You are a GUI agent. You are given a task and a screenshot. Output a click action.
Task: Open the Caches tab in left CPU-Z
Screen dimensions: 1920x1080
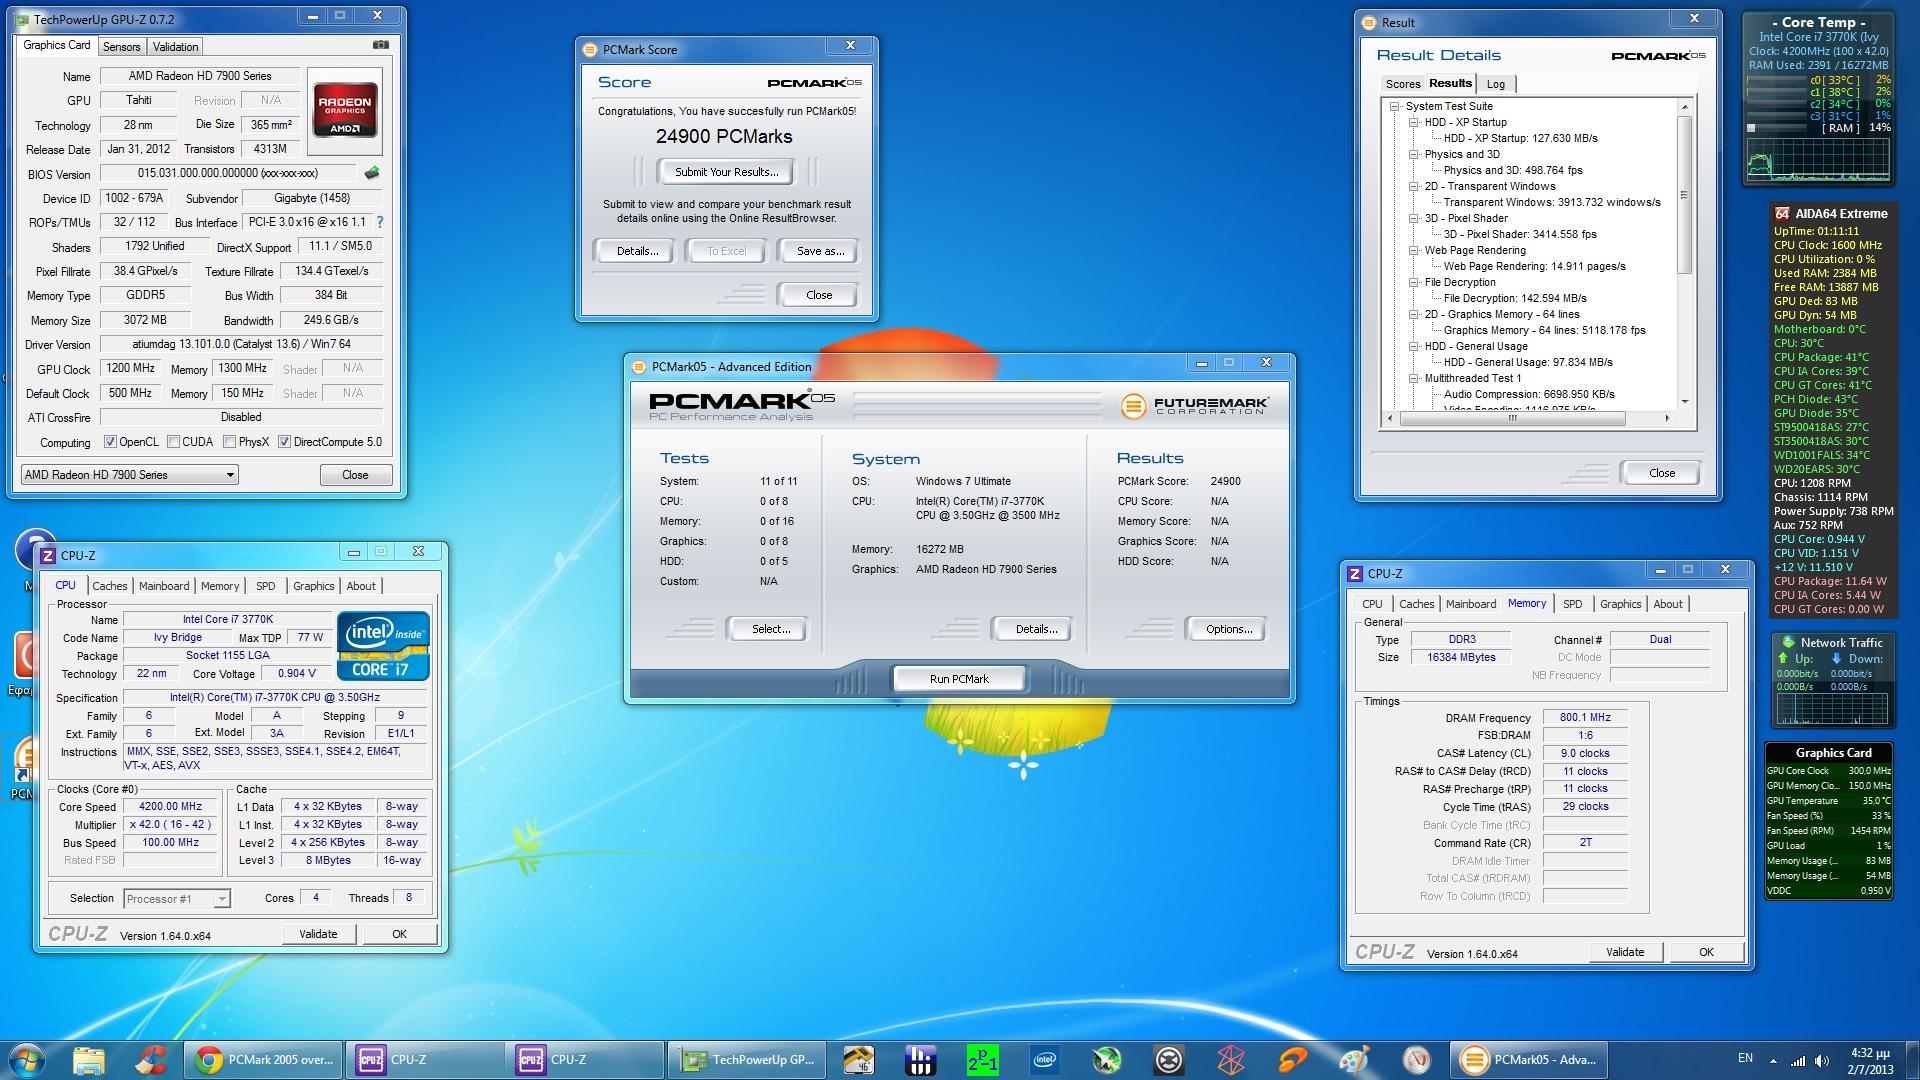coord(110,586)
